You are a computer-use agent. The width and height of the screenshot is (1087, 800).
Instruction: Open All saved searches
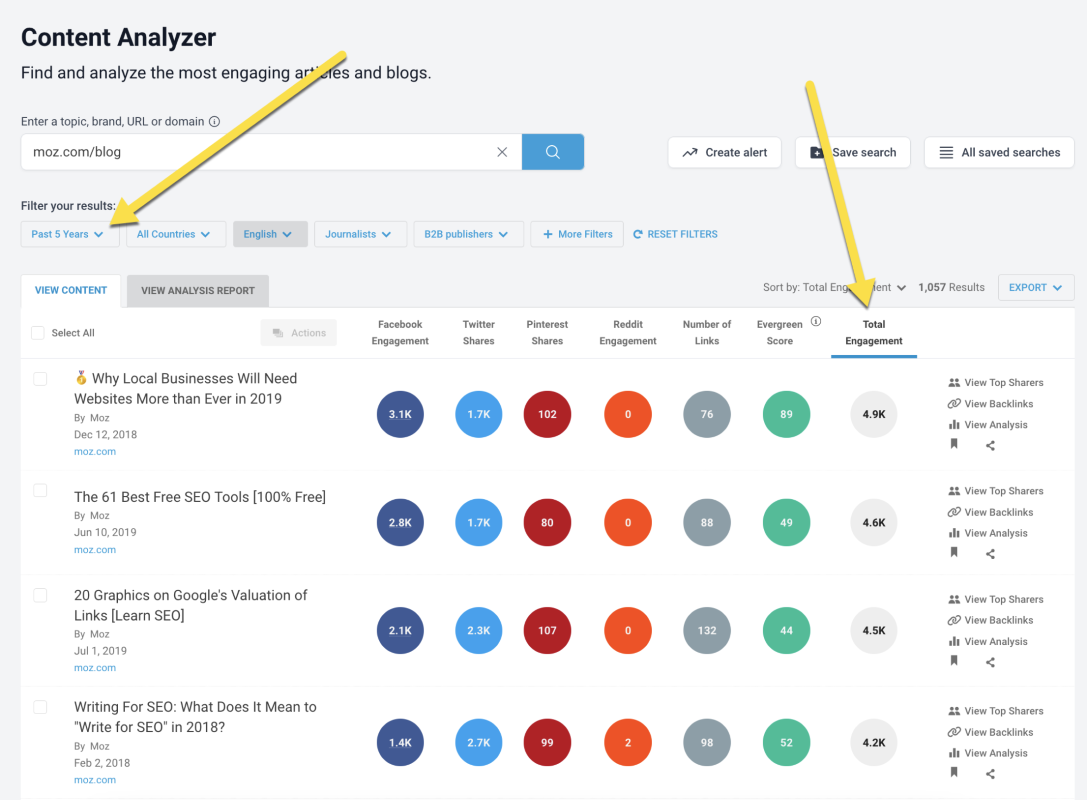click(999, 153)
